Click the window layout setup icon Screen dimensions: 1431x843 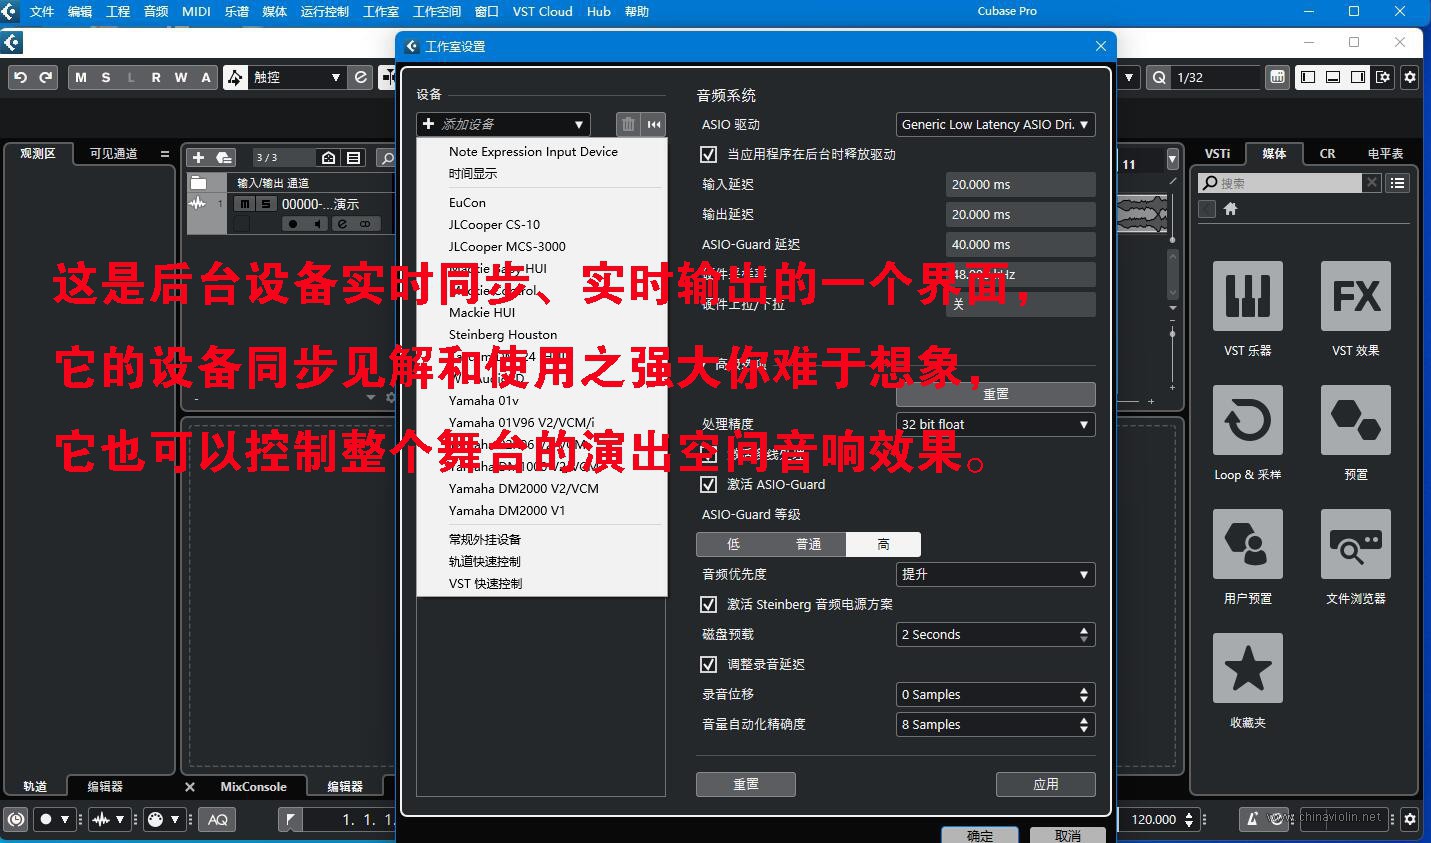tap(1383, 77)
